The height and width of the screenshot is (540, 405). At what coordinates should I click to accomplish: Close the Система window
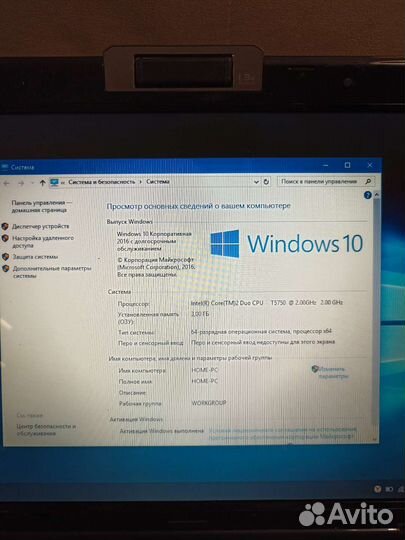coord(370,165)
